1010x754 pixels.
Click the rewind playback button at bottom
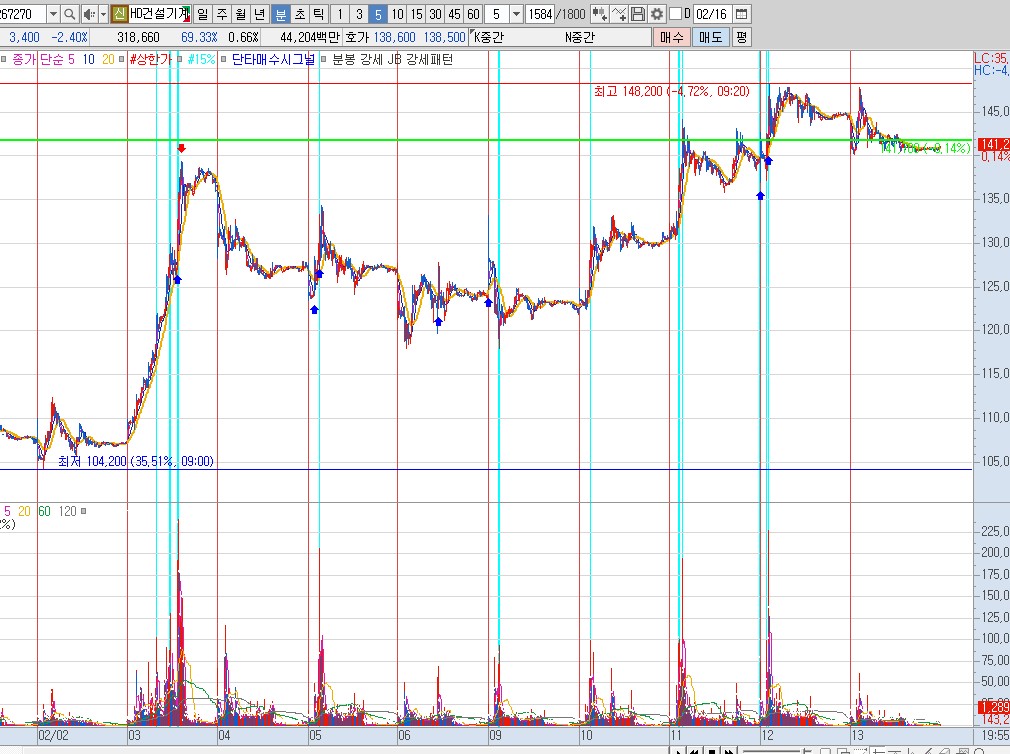(694, 751)
